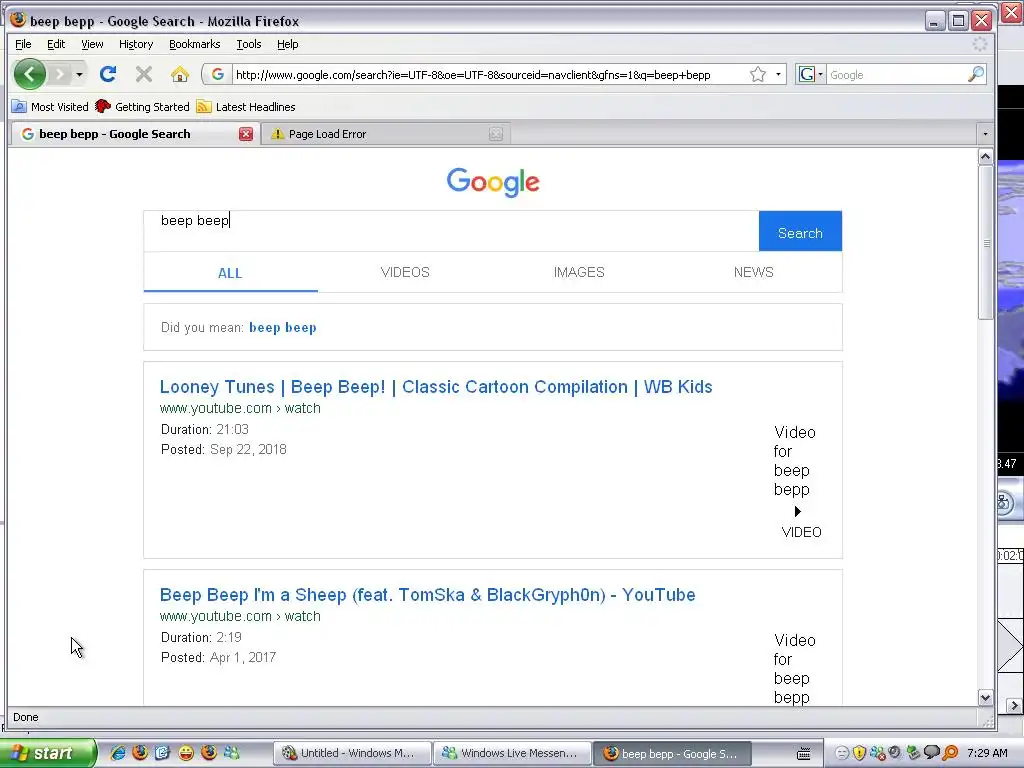Open the Beep Beep I'm a Sheep result
Viewport: 1024px width, 768px height.
coord(428,595)
